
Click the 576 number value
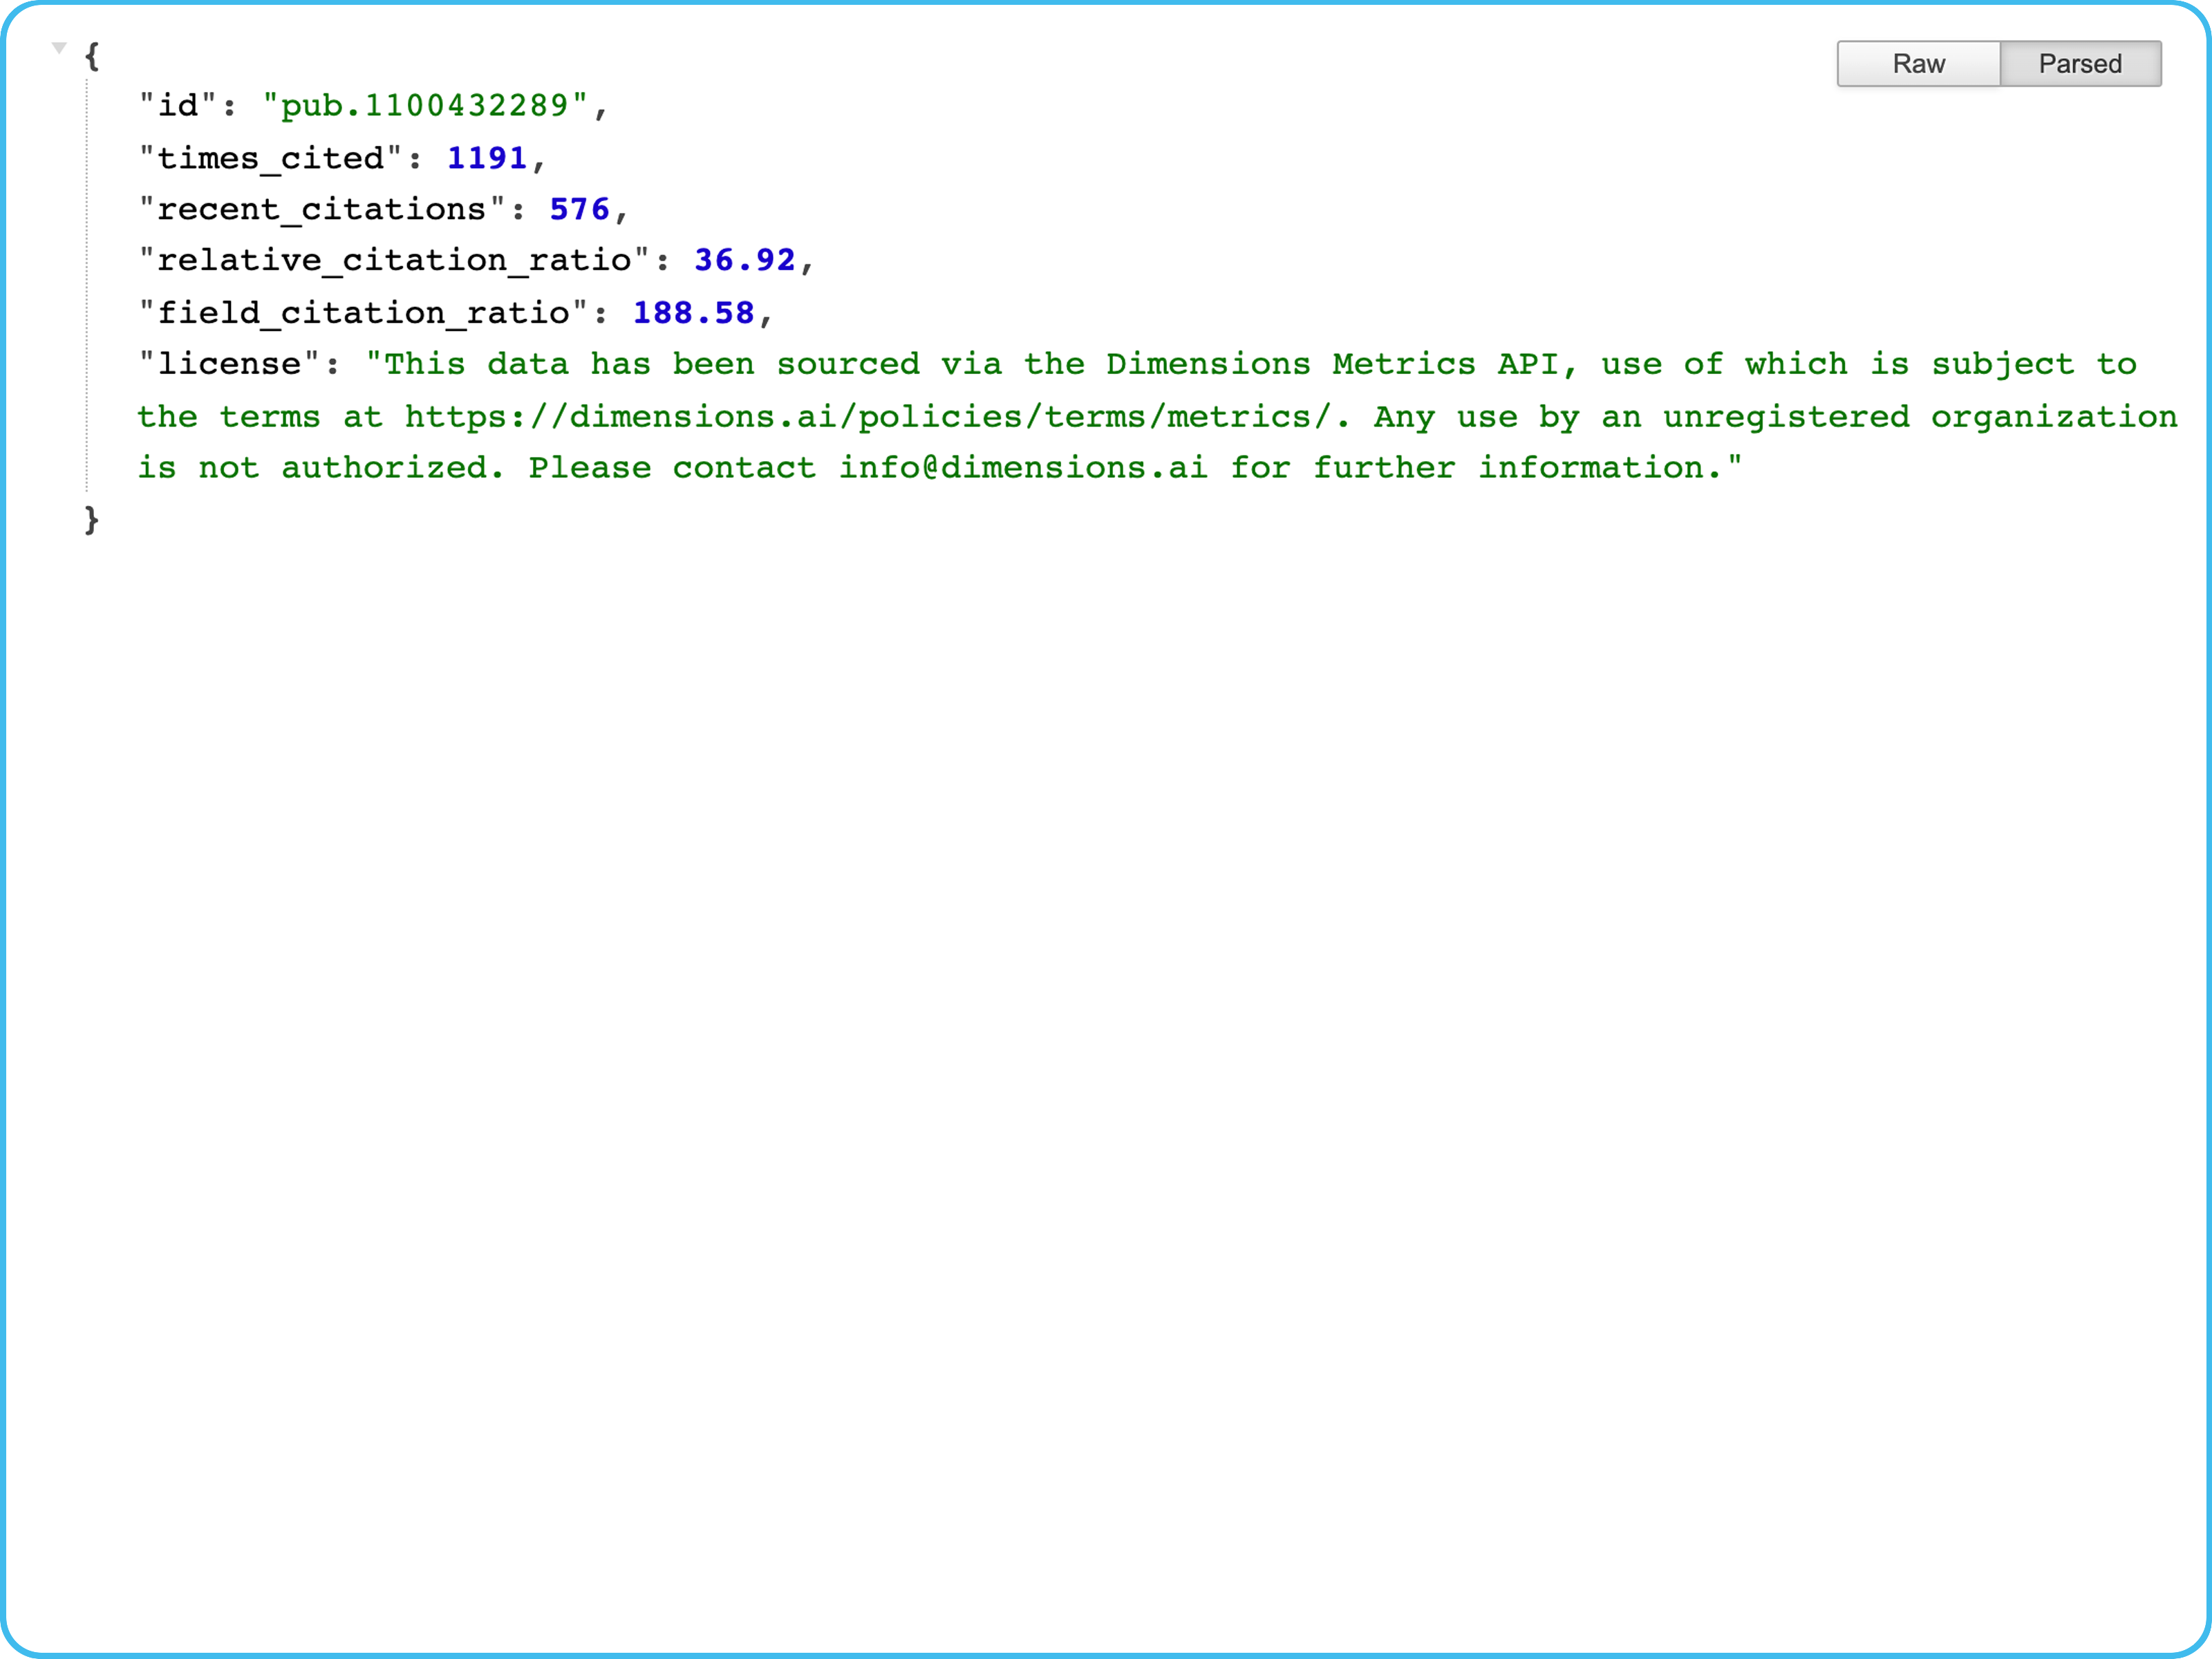[x=579, y=209]
